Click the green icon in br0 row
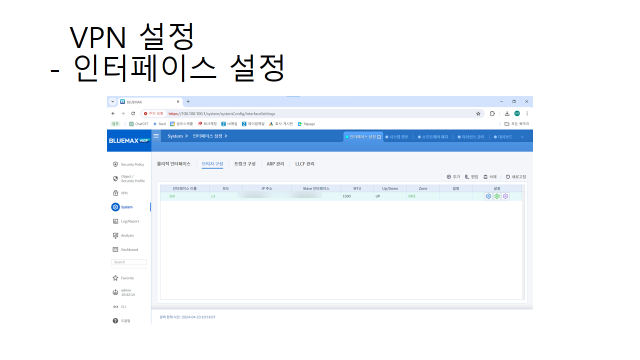 point(497,196)
